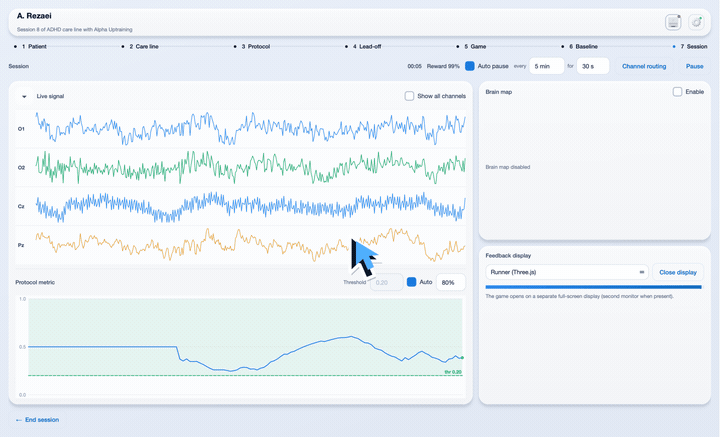Open settings gear with green status dot
The image size is (720, 437).
coord(696,22)
